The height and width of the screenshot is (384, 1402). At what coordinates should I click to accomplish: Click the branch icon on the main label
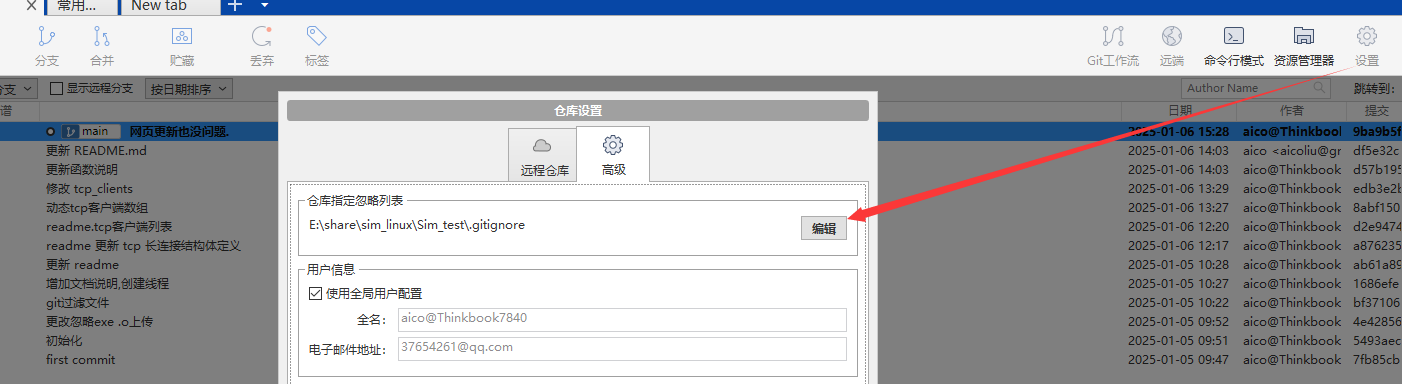coord(70,131)
